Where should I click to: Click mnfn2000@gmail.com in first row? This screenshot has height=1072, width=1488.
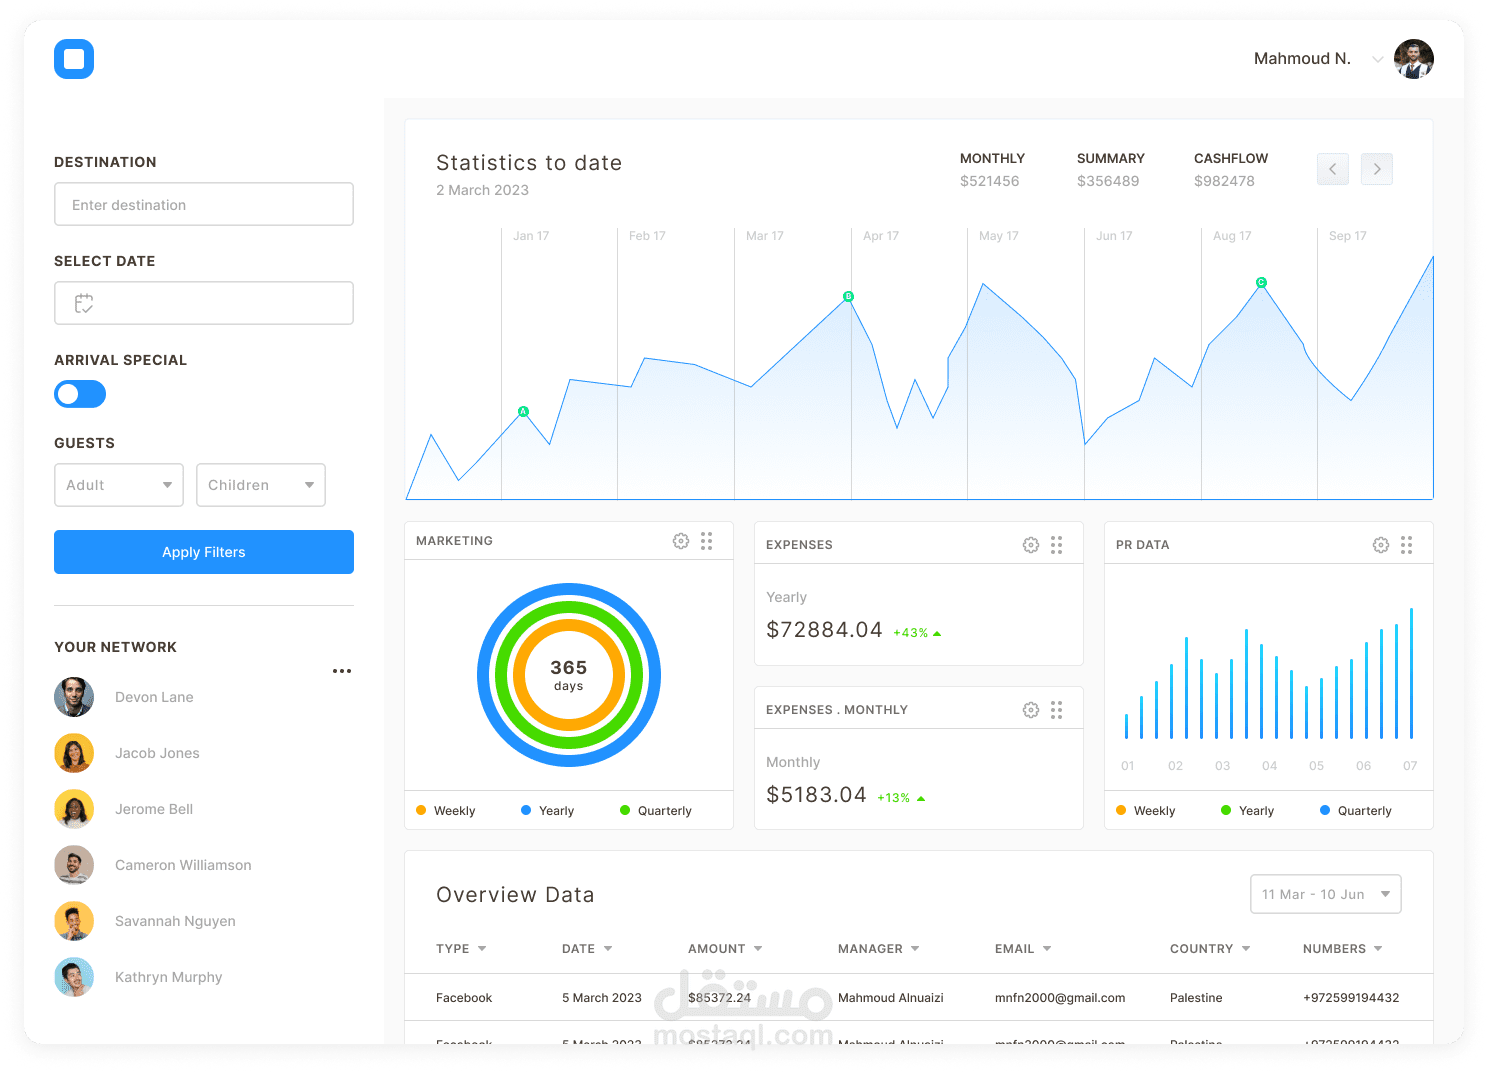1060,998
